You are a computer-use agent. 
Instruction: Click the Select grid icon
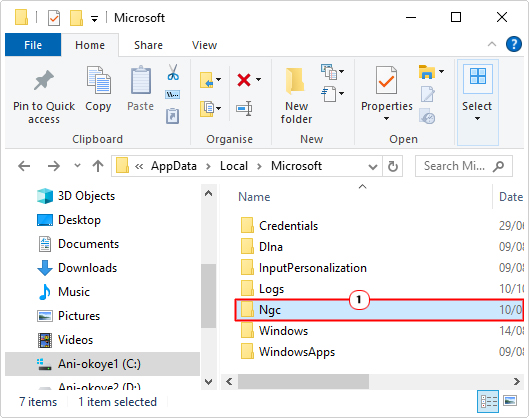(x=478, y=76)
